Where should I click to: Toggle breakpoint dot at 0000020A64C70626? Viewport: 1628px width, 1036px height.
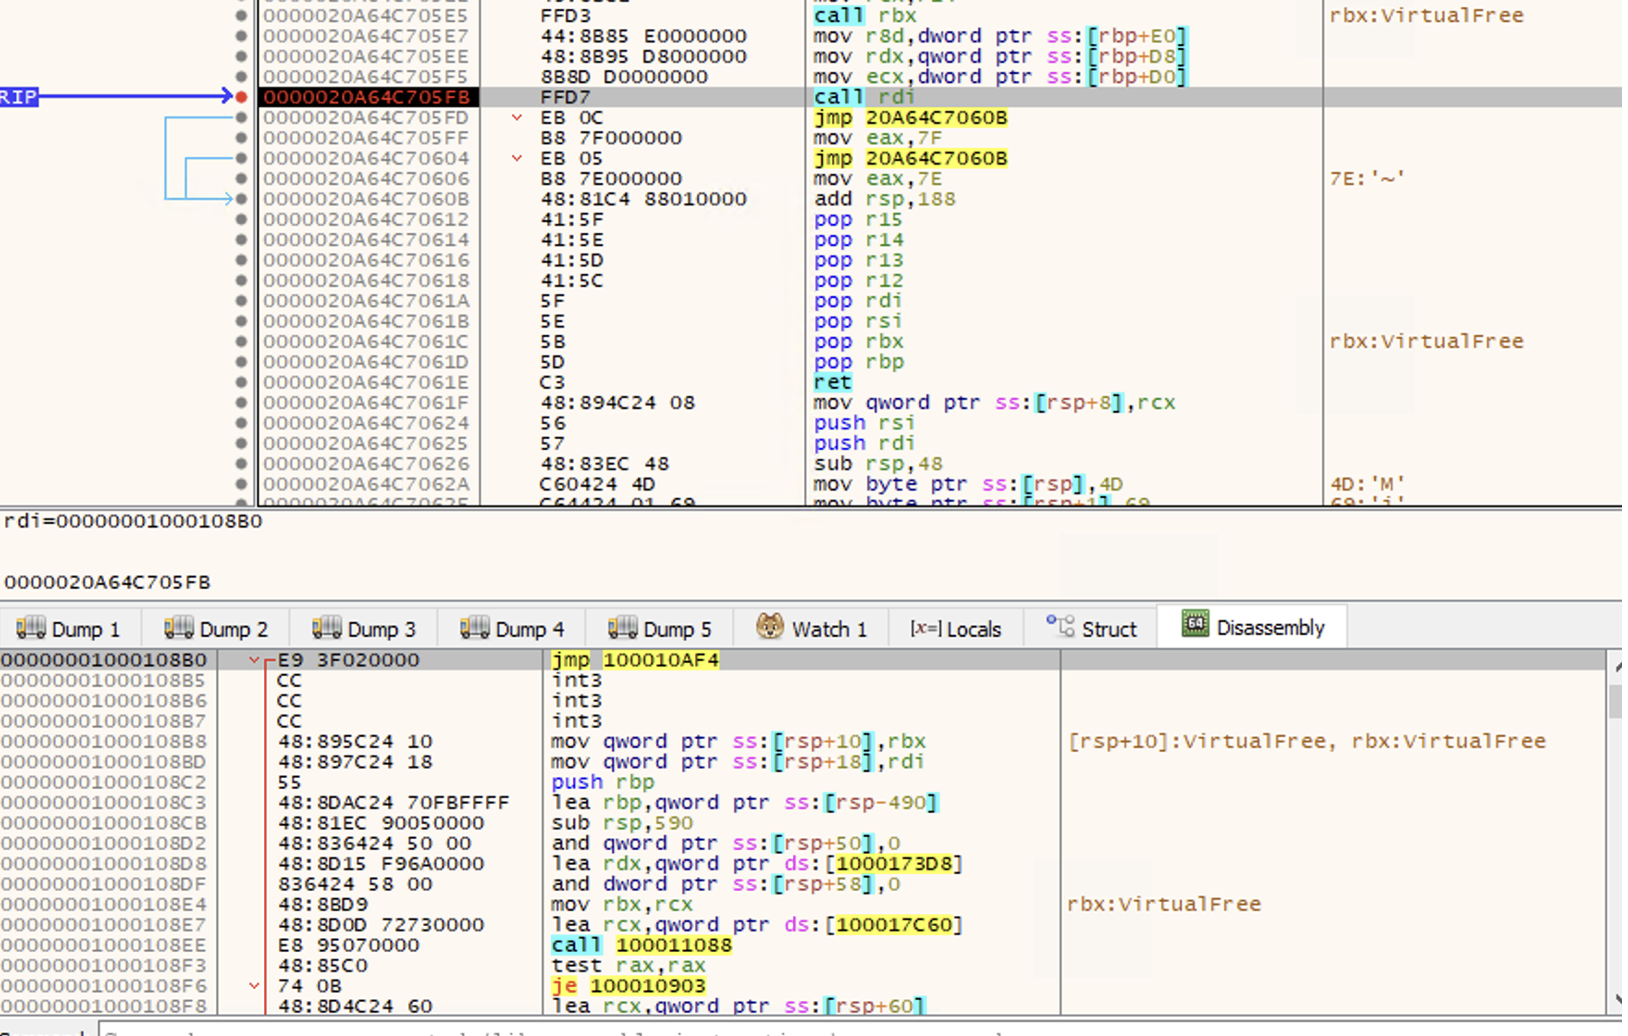click(241, 463)
